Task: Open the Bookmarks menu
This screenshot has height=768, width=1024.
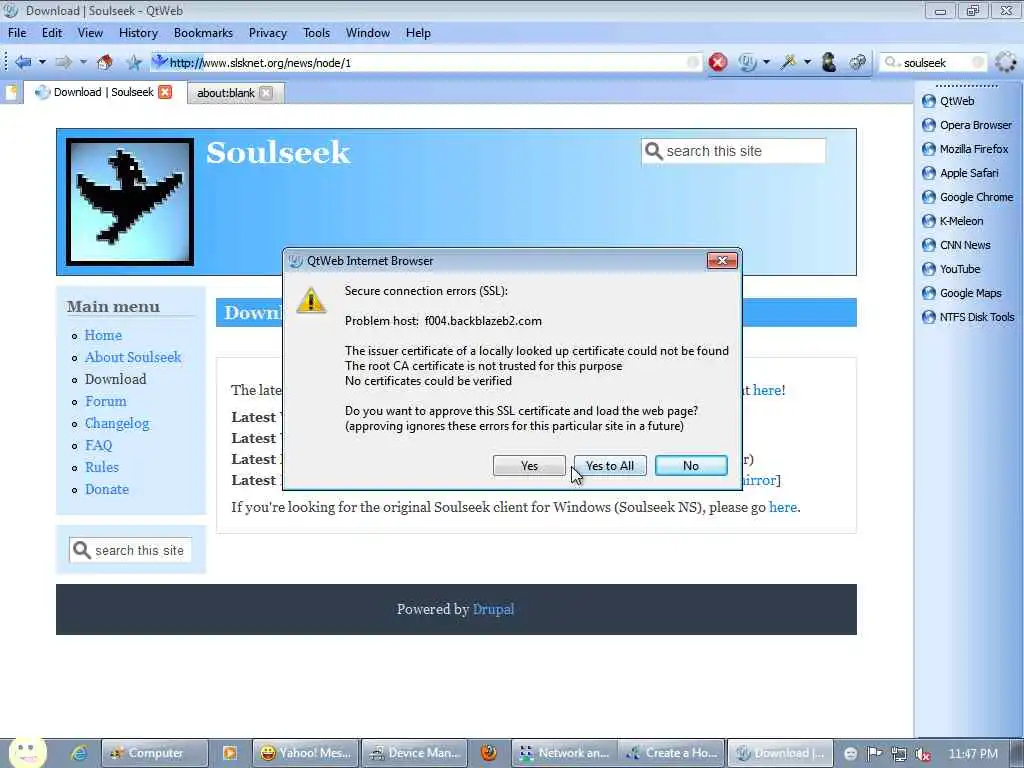Action: tap(203, 33)
